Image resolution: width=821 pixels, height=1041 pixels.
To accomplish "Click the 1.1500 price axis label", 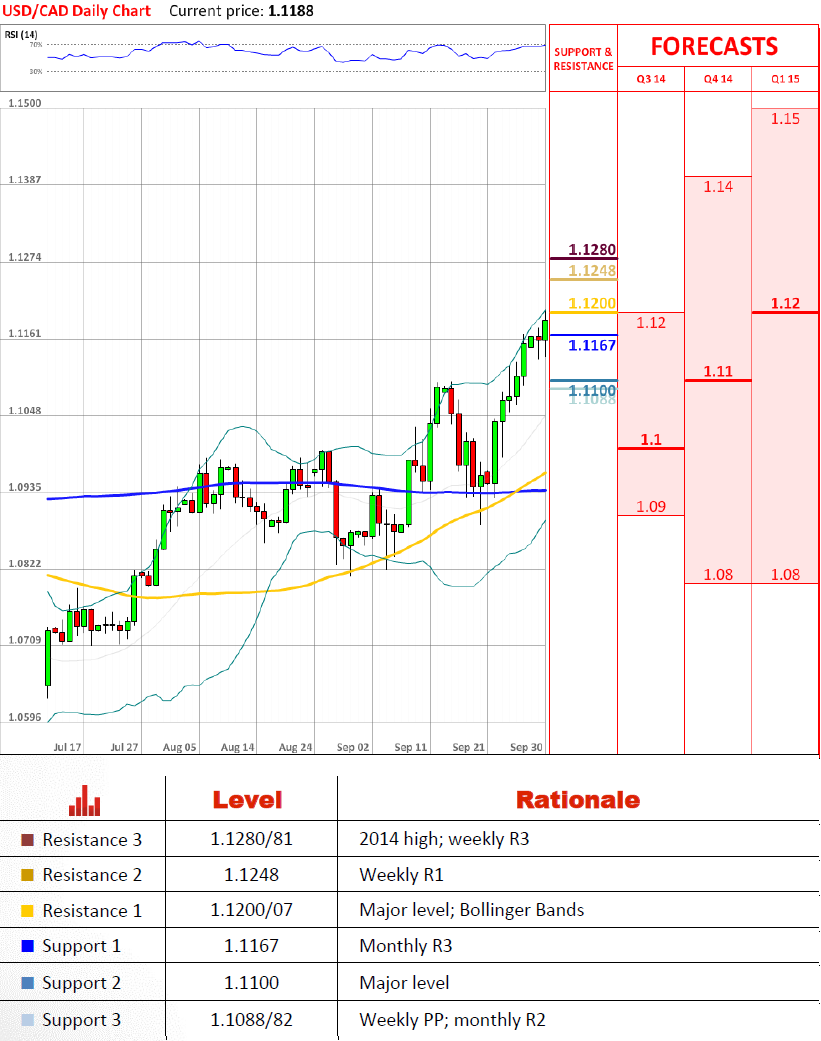I will [25, 103].
